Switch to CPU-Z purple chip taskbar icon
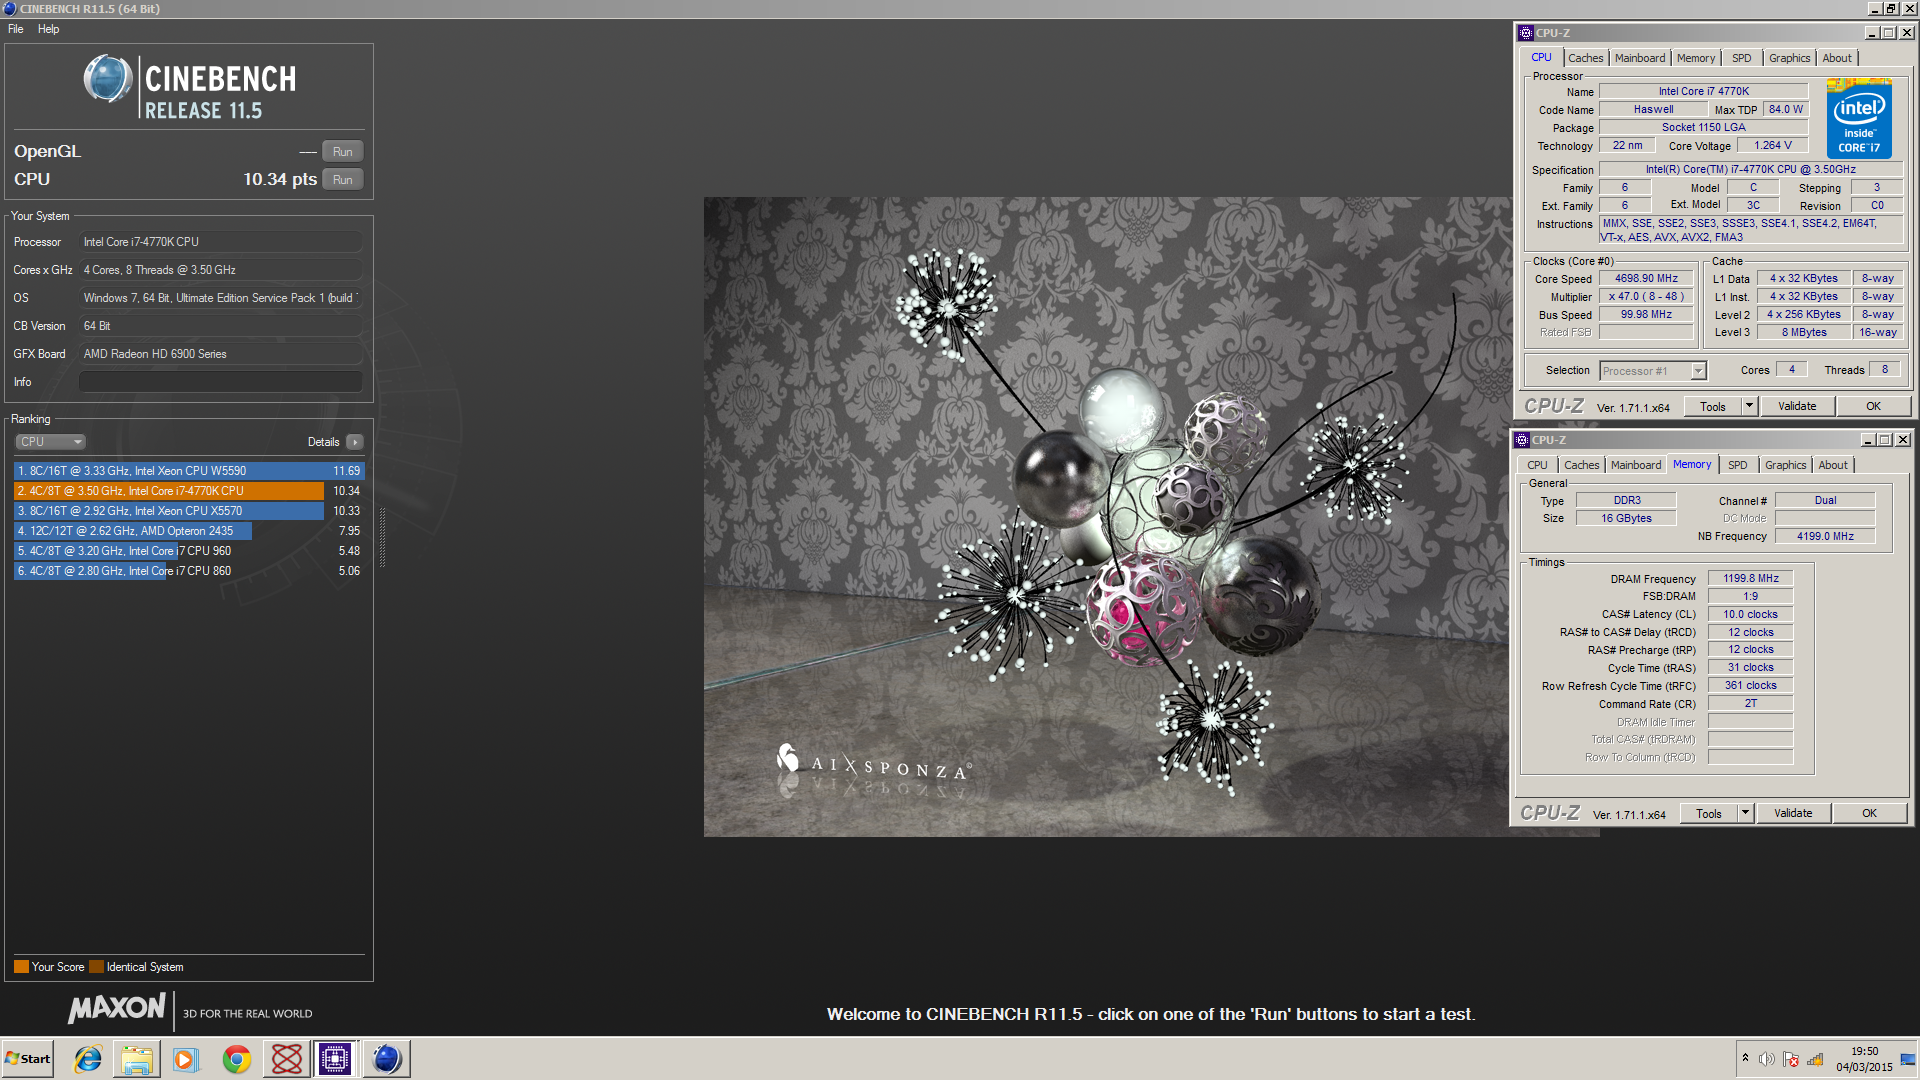 (335, 1059)
